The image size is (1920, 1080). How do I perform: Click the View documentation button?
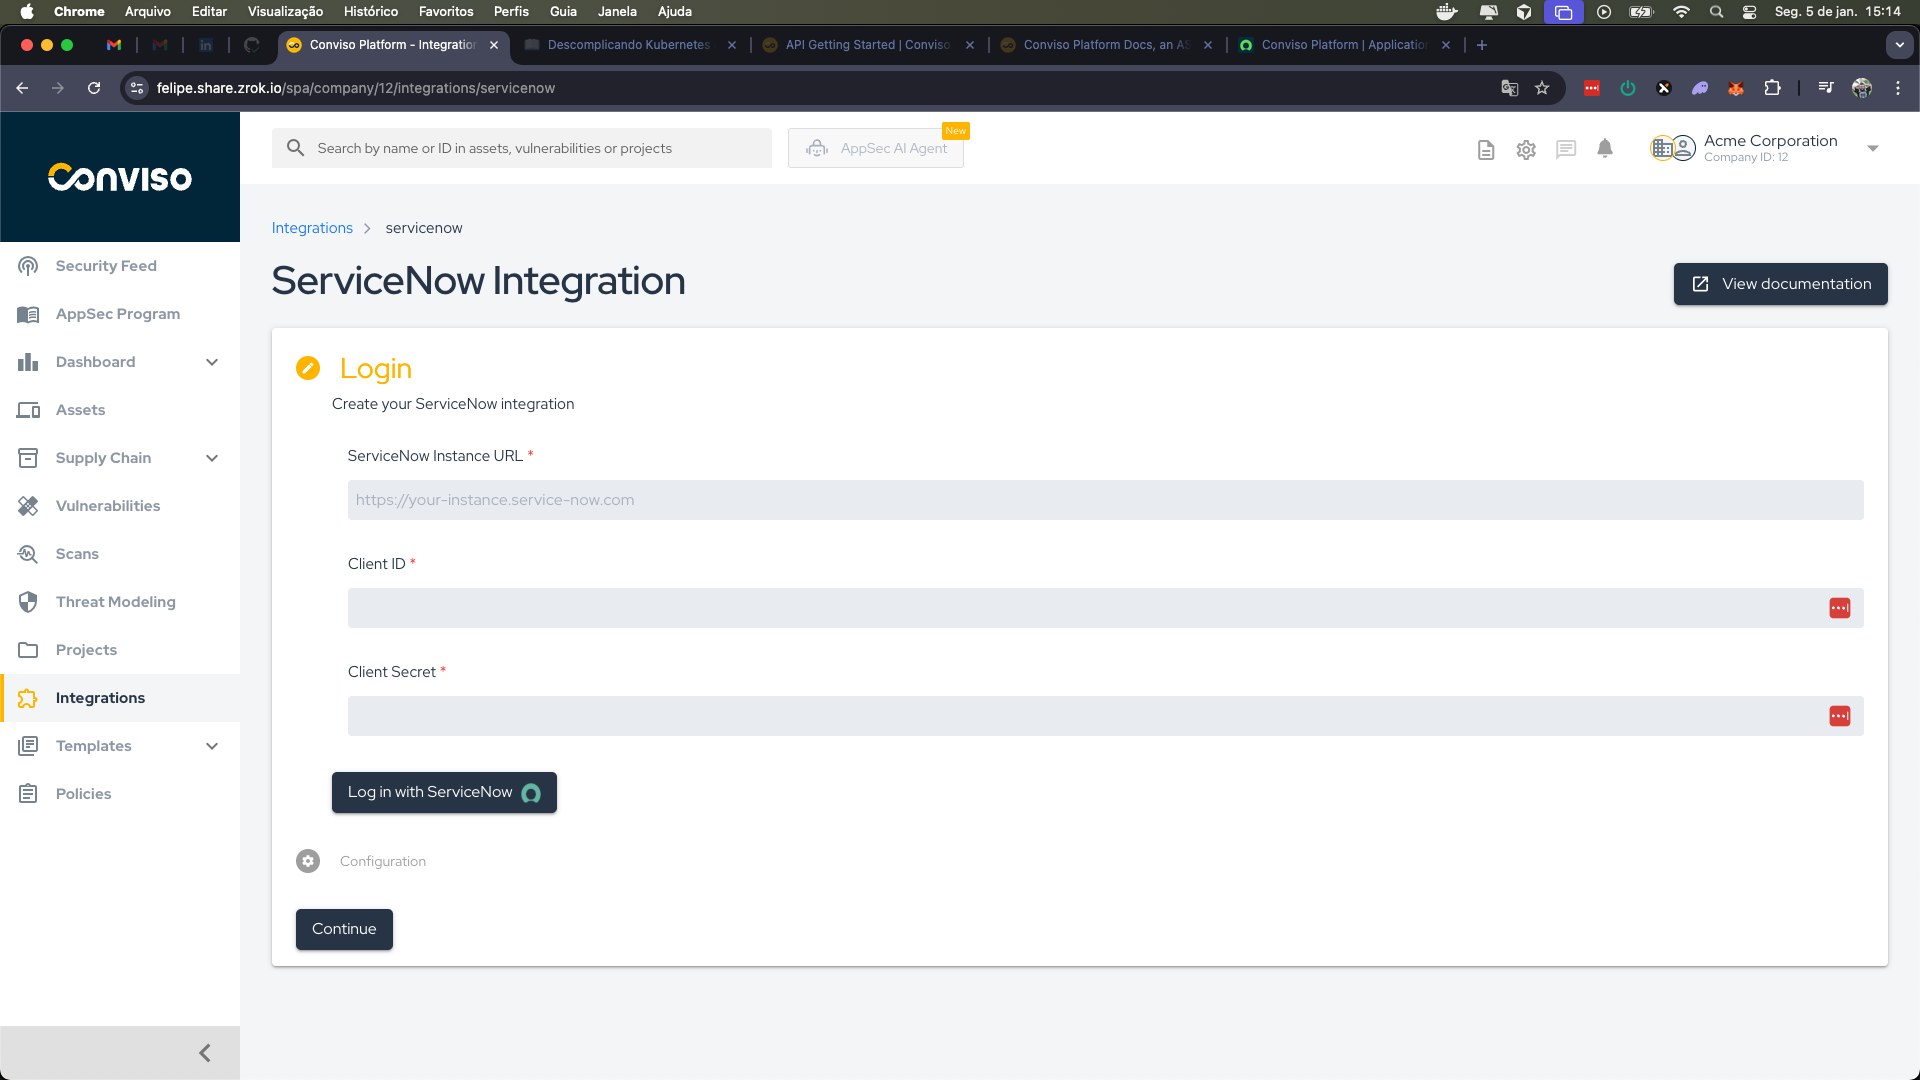pos(1780,283)
